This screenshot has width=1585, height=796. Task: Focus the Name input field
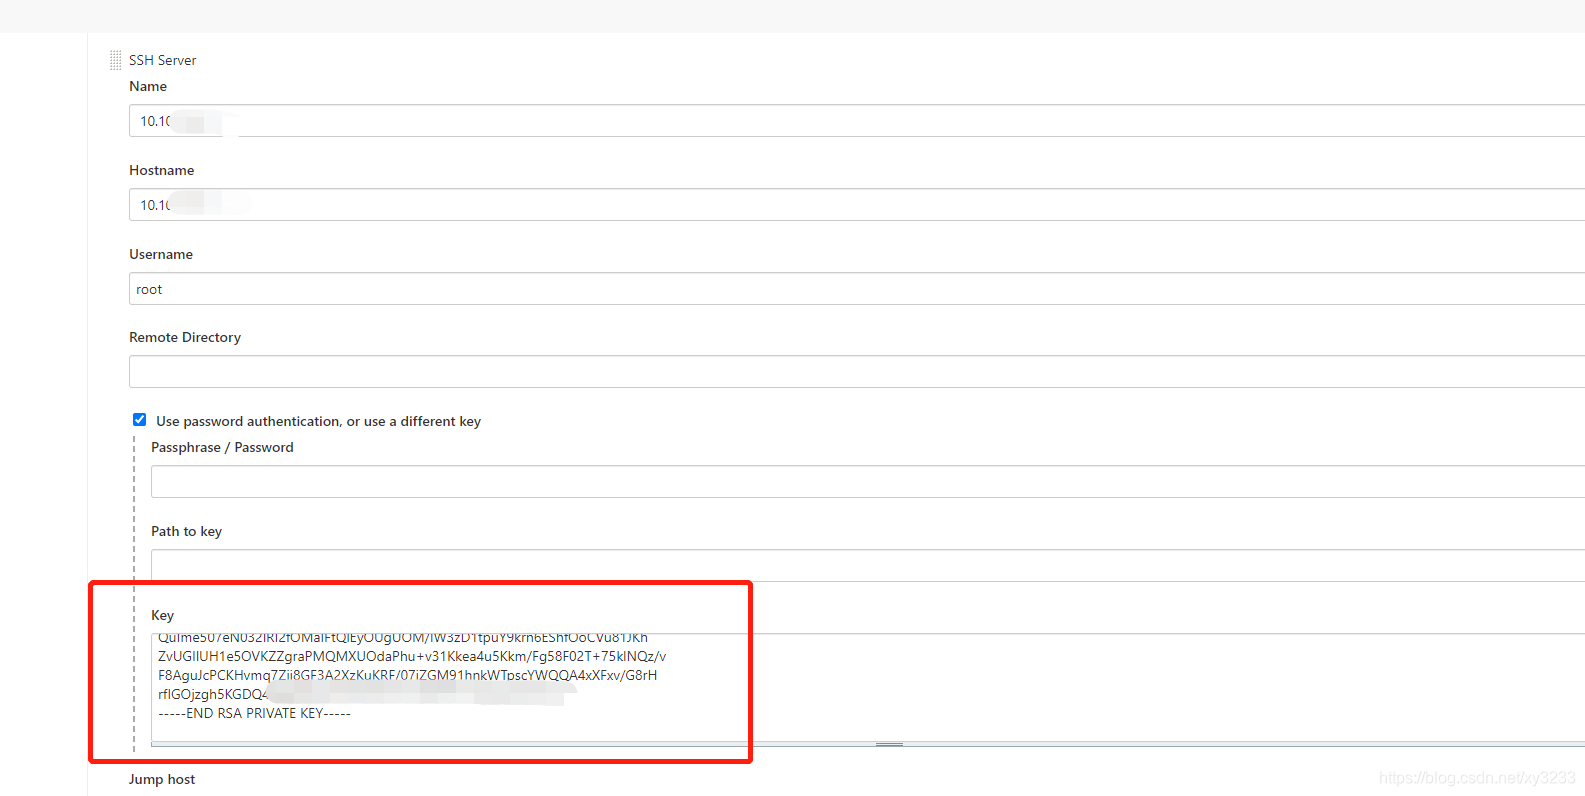point(857,121)
